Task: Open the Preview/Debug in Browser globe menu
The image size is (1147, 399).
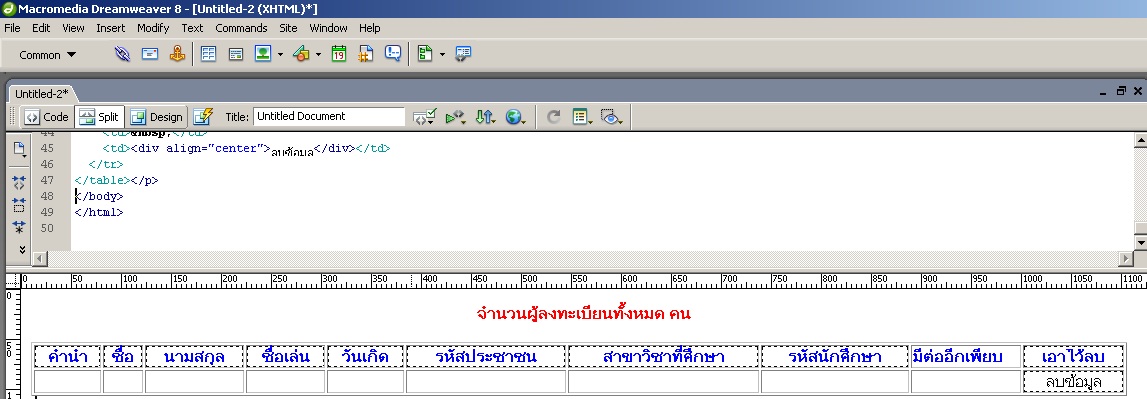Action: (516, 116)
